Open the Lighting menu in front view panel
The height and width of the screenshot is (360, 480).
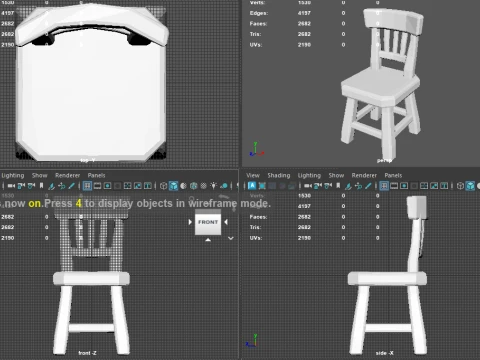[x=13, y=175]
